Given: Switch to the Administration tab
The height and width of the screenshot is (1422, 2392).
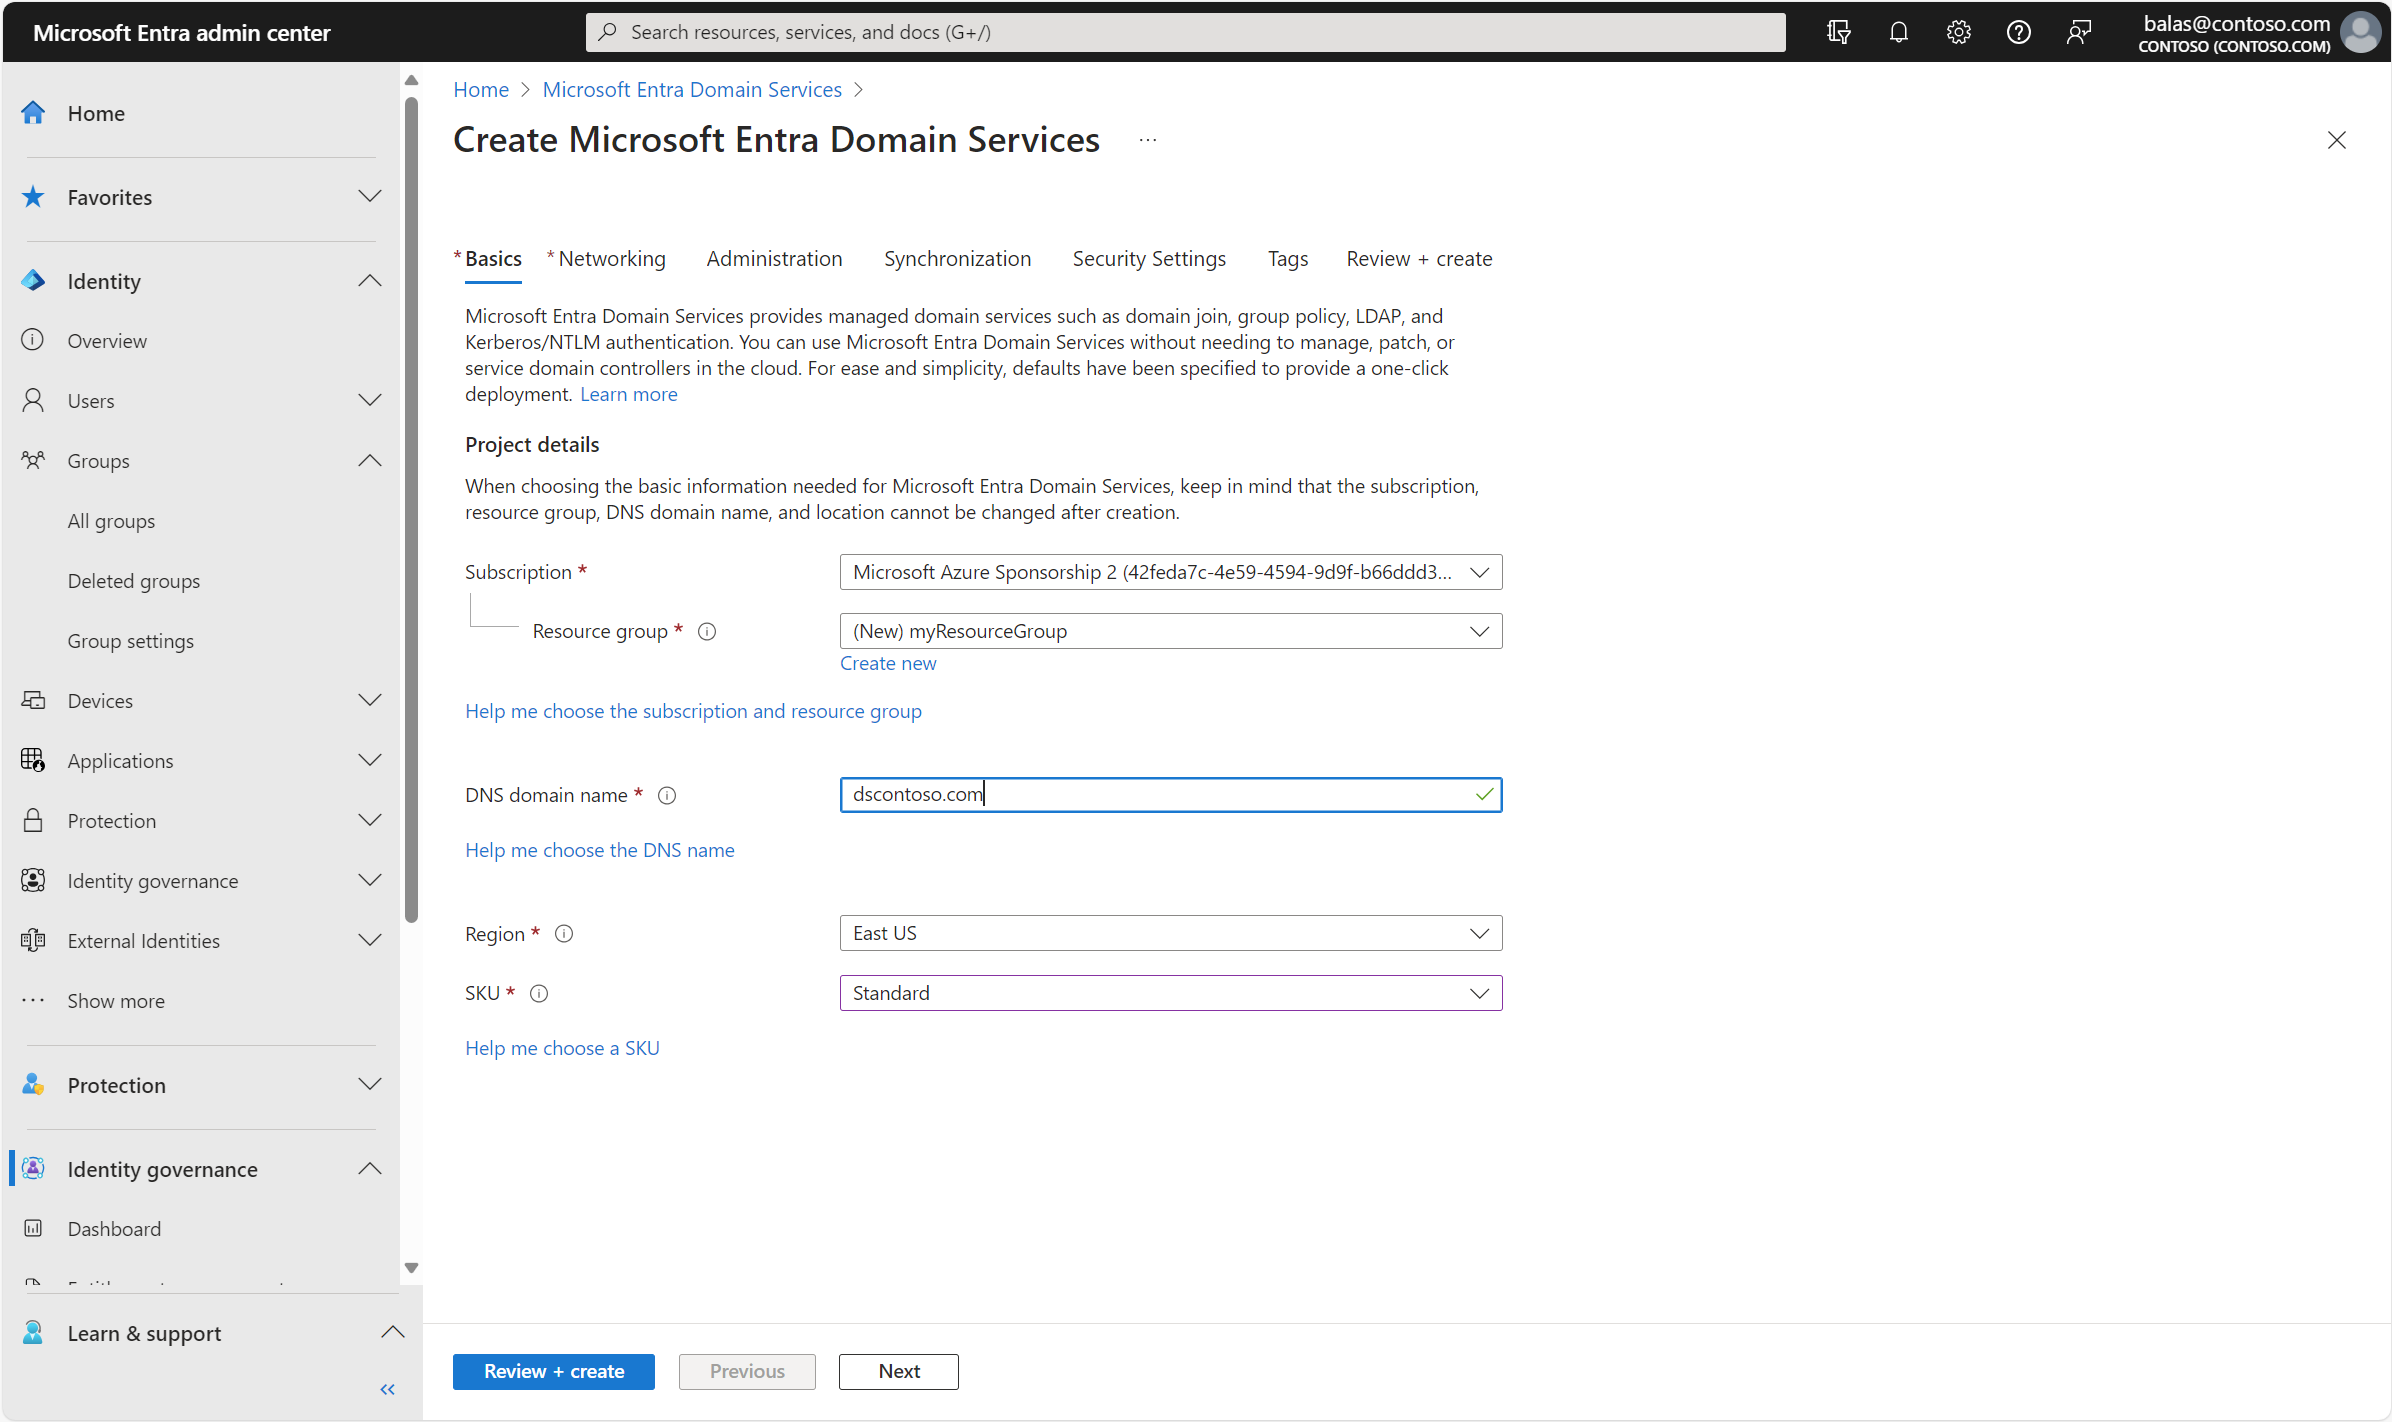Looking at the screenshot, I should coord(774,257).
